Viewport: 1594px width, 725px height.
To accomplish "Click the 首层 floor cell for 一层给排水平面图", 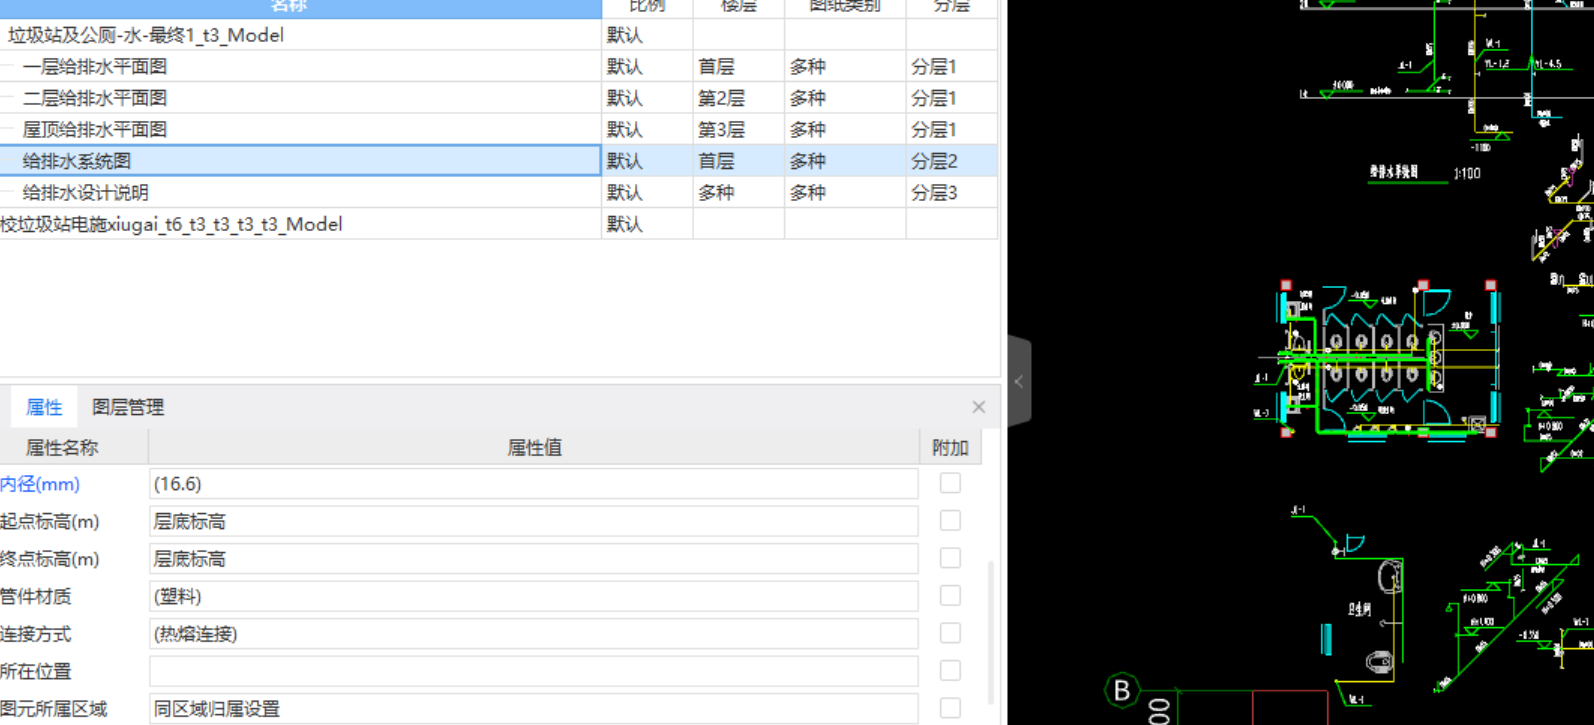I will click(x=739, y=67).
